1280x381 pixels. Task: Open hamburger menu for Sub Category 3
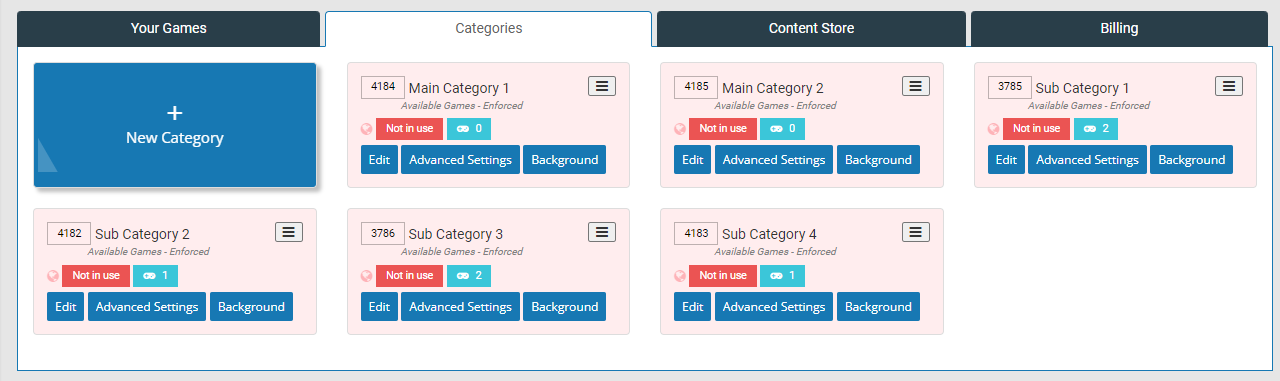602,232
